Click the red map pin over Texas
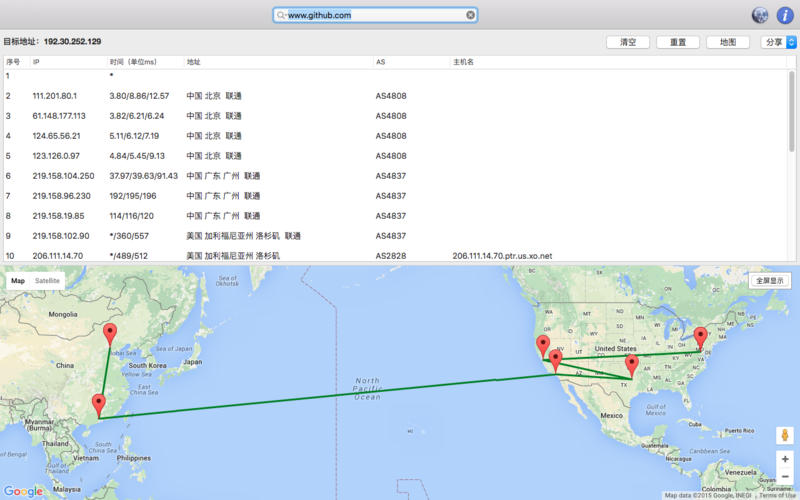Screen dimensions: 800x500 (631, 363)
